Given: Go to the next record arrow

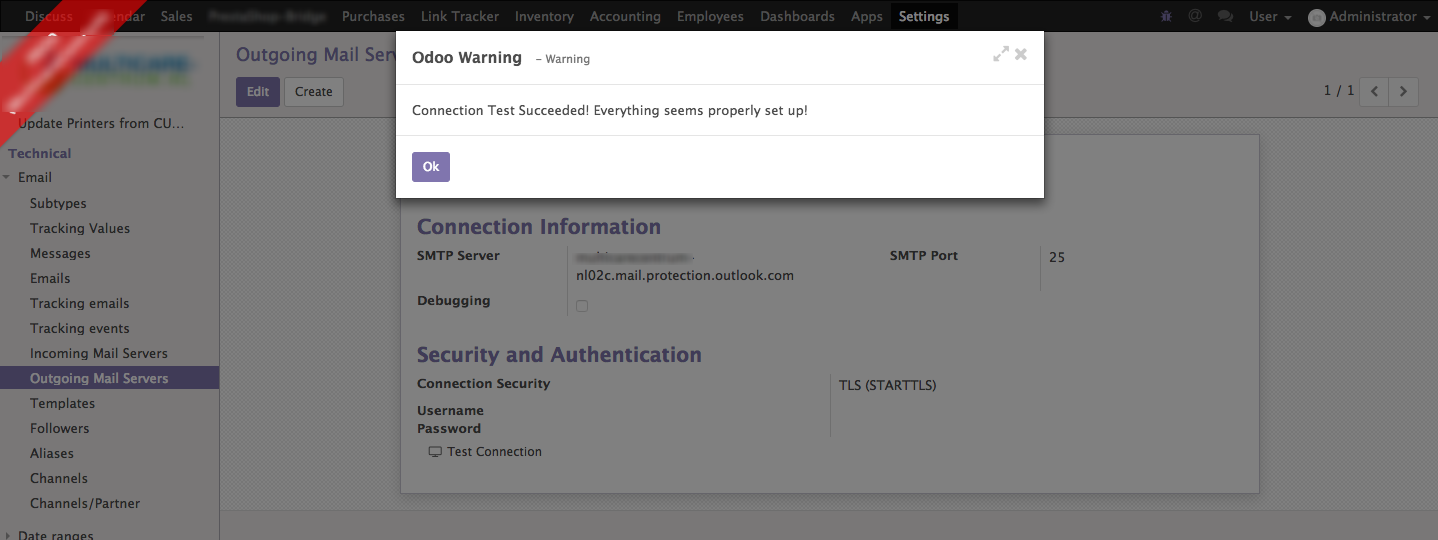Looking at the screenshot, I should click(1404, 91).
